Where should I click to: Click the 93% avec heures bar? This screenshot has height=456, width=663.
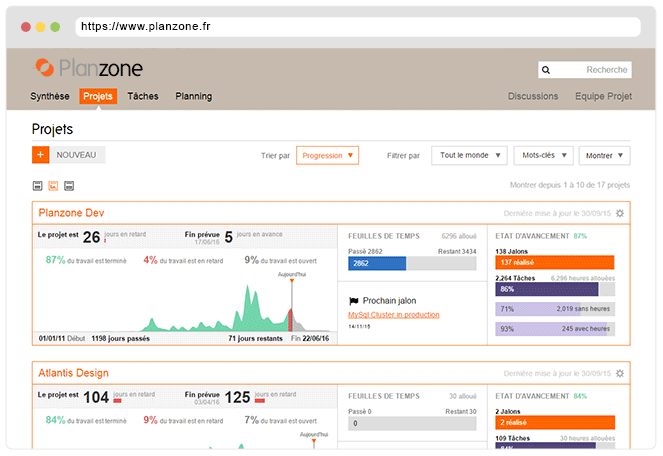pyautogui.click(x=555, y=329)
